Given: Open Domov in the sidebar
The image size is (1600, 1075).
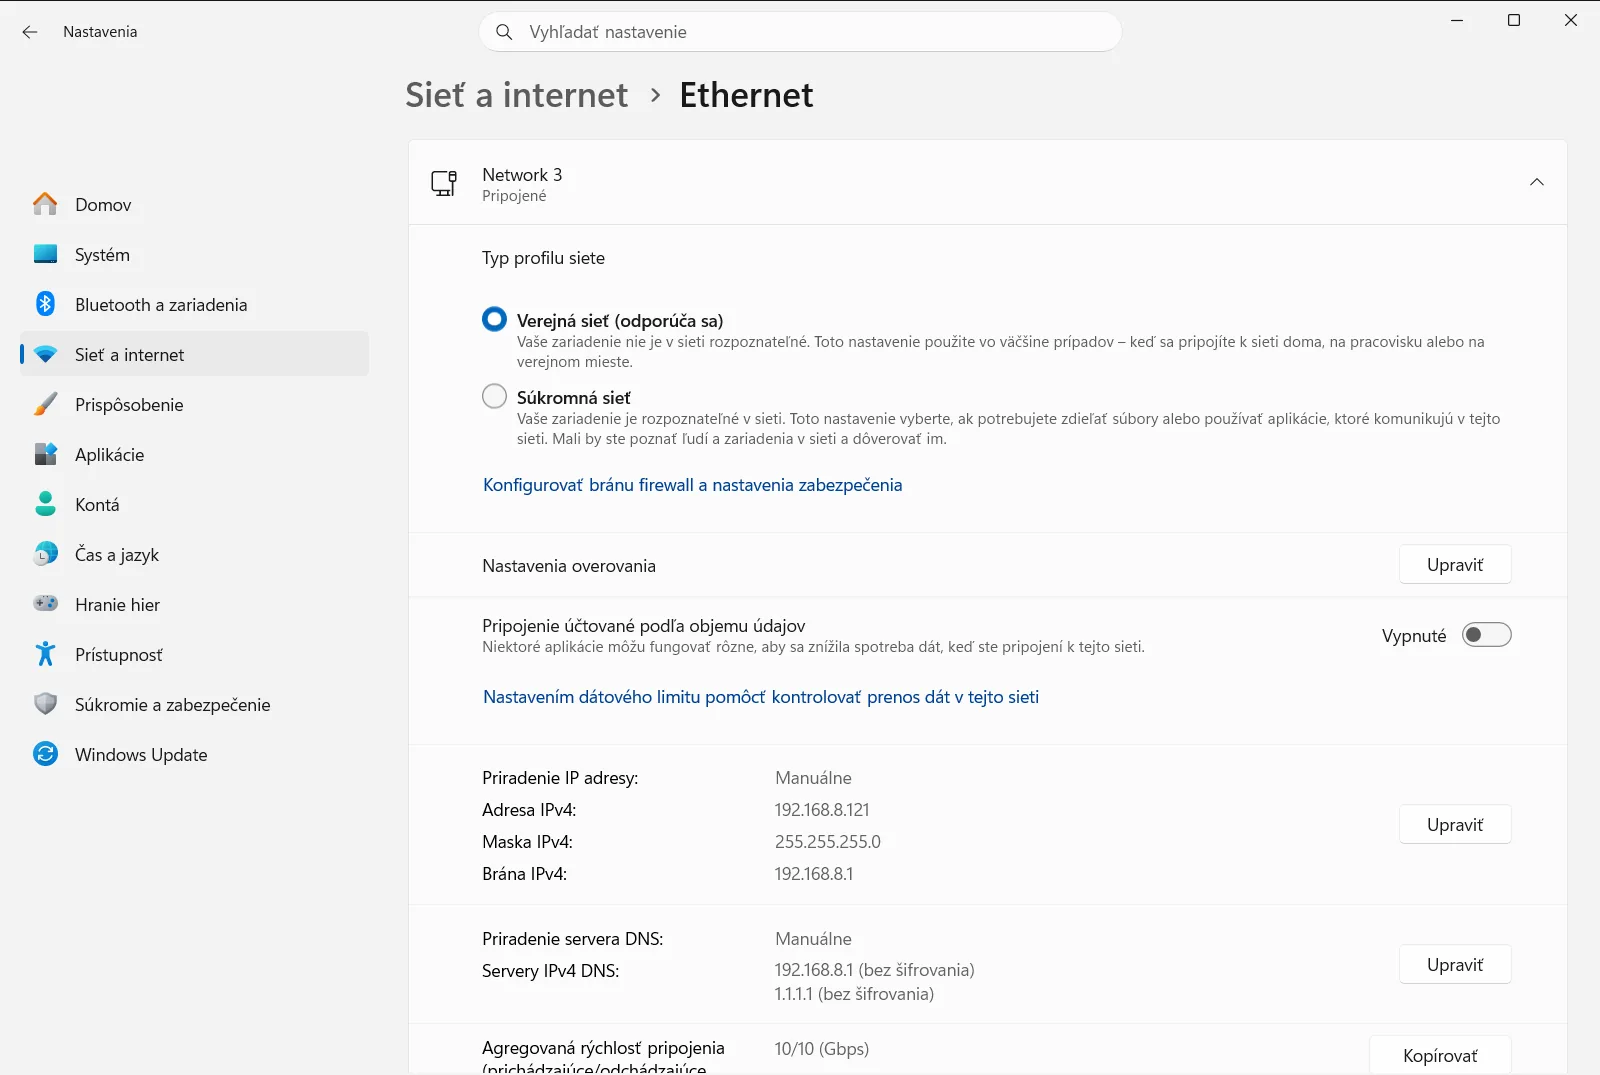Looking at the screenshot, I should (x=195, y=204).
